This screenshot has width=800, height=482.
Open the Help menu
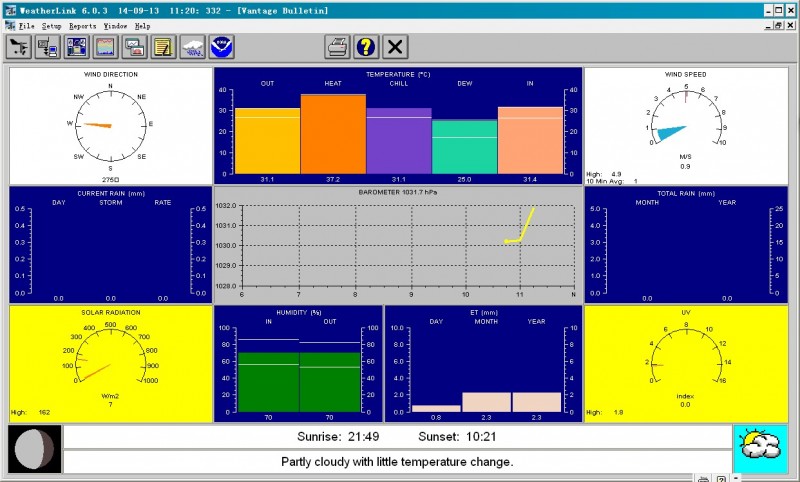[142, 26]
